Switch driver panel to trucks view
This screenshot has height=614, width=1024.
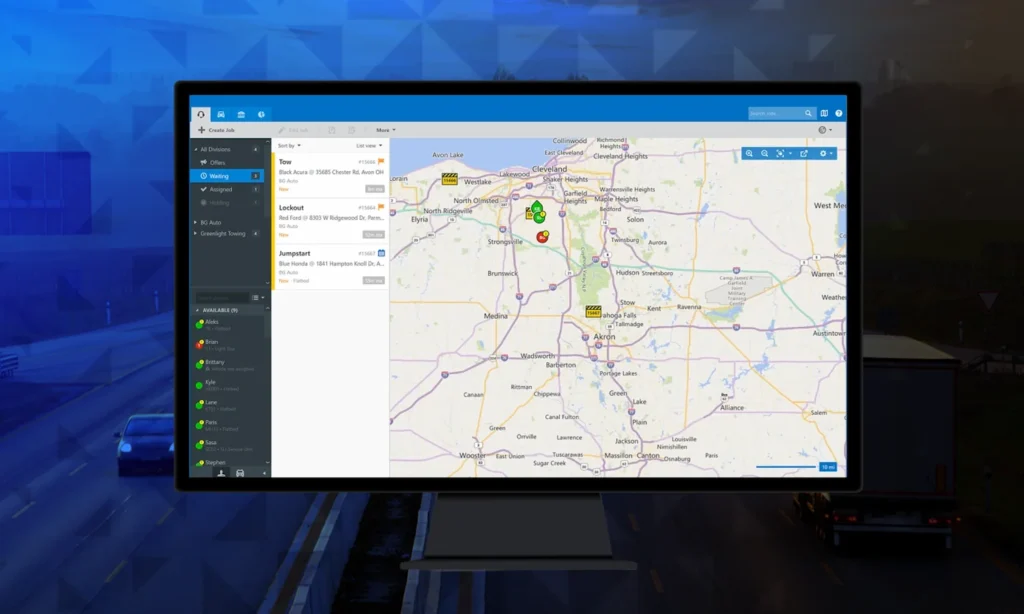coord(239,472)
